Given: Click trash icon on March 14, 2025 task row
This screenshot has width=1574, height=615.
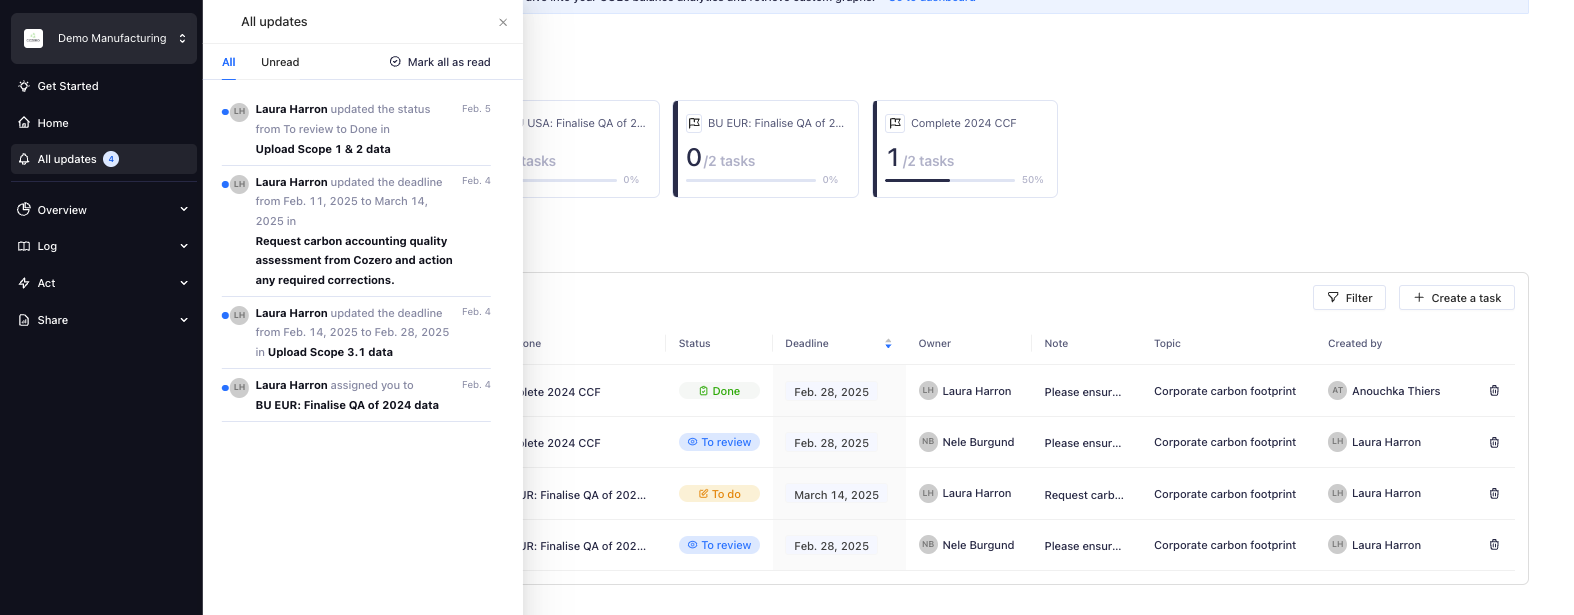Looking at the screenshot, I should (x=1494, y=494).
